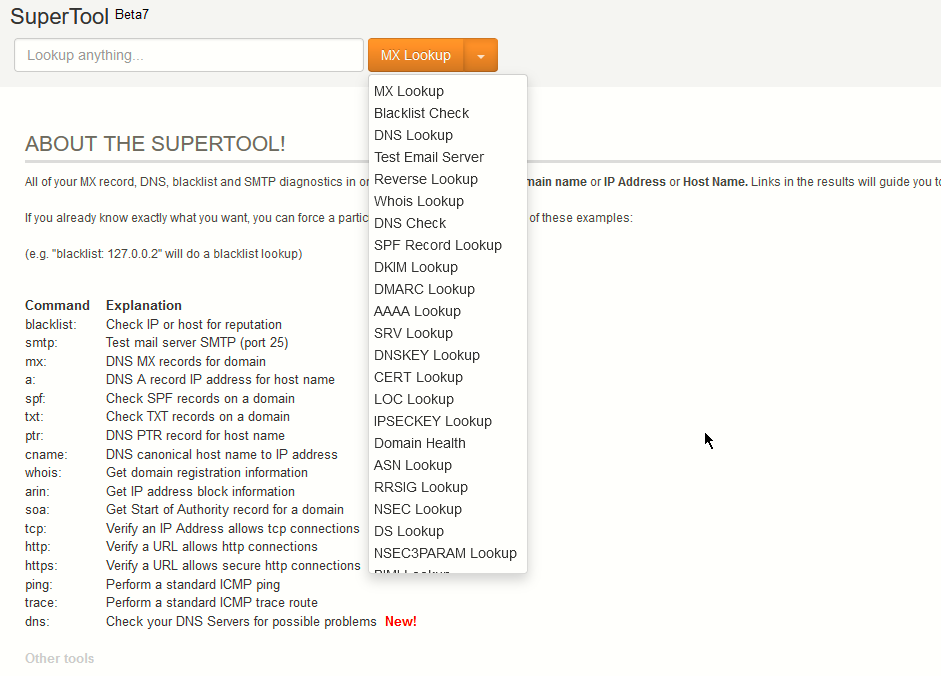
Task: Open SPF Record Lookup option
Action: point(438,245)
